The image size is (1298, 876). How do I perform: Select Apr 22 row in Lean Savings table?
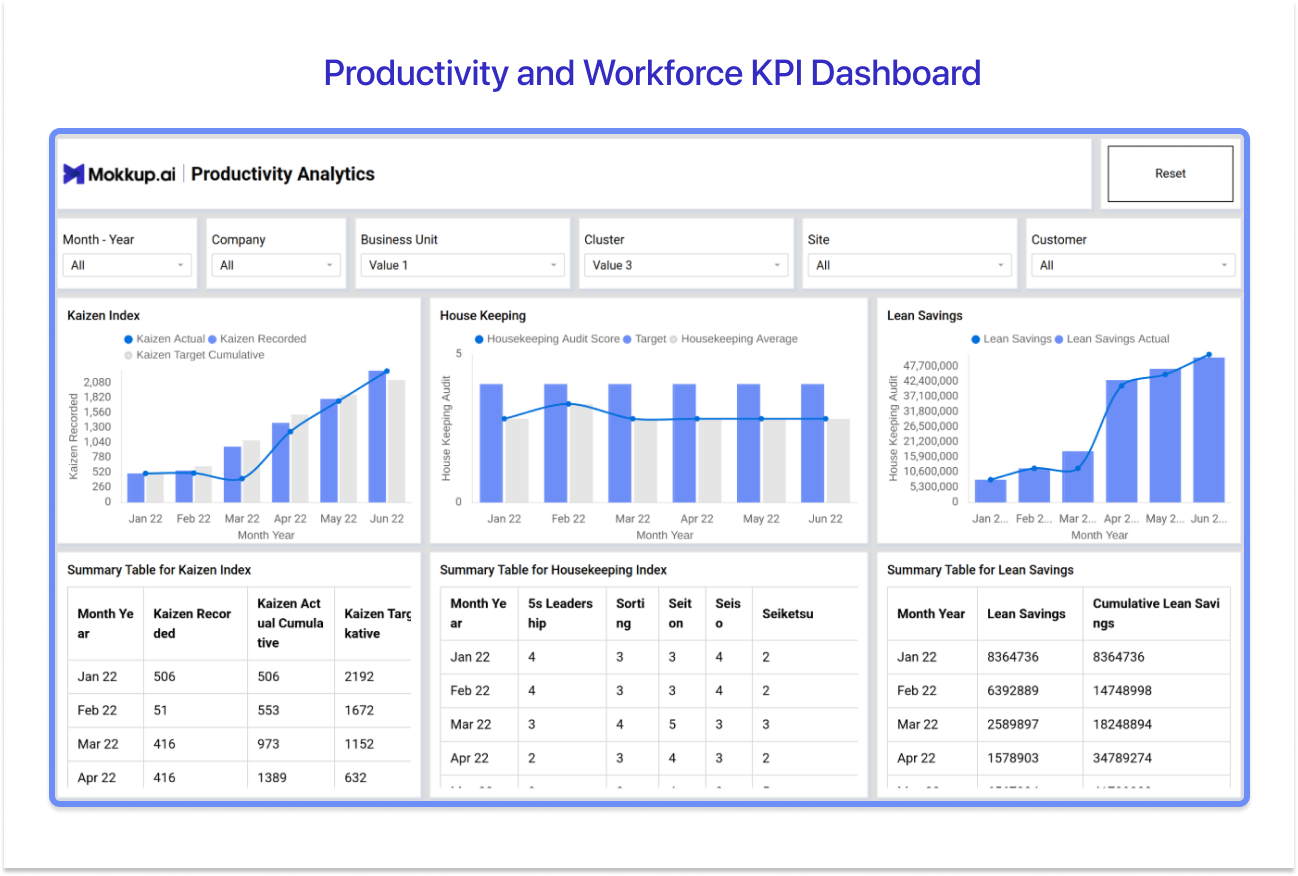[x=1059, y=758]
